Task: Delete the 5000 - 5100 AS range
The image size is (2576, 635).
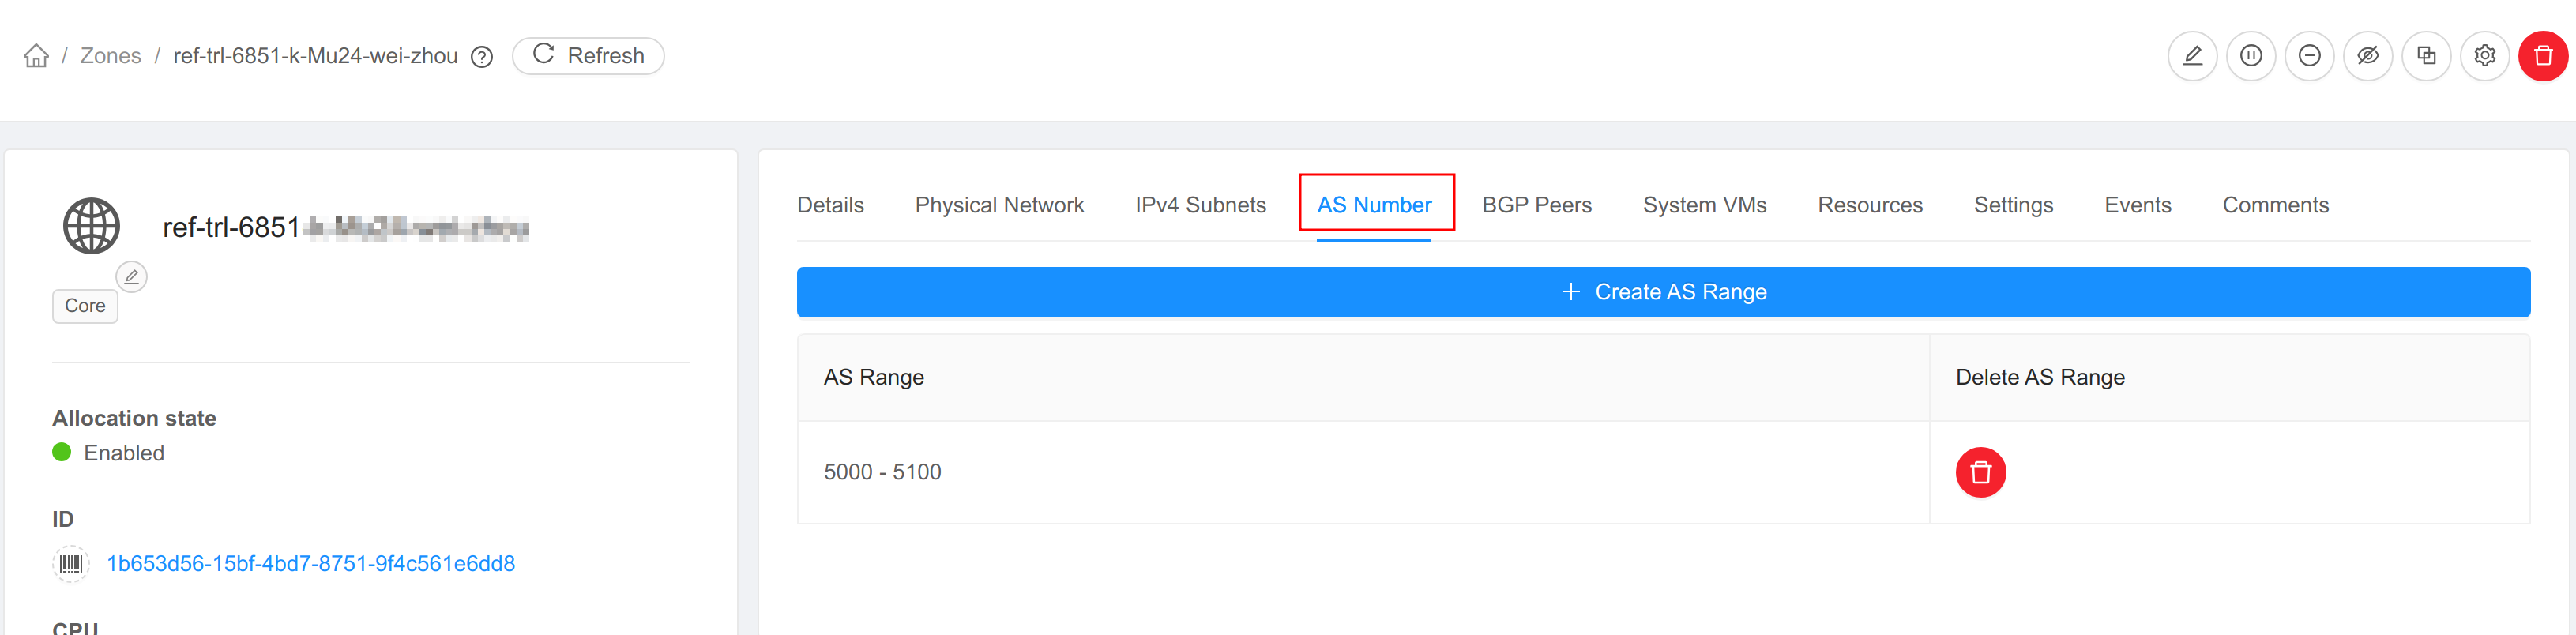Action: (1980, 472)
